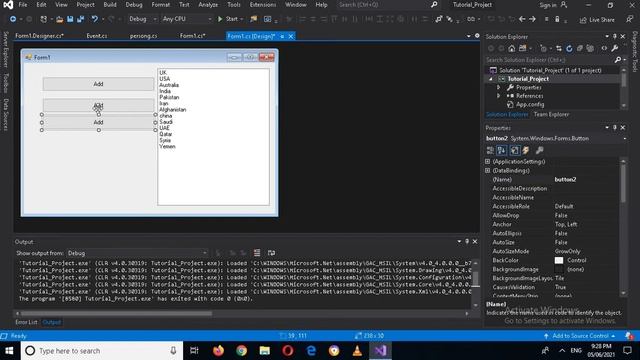The width and height of the screenshot is (640, 360).
Task: Click the Home icon in Solution Explorer
Action: tap(511, 49)
